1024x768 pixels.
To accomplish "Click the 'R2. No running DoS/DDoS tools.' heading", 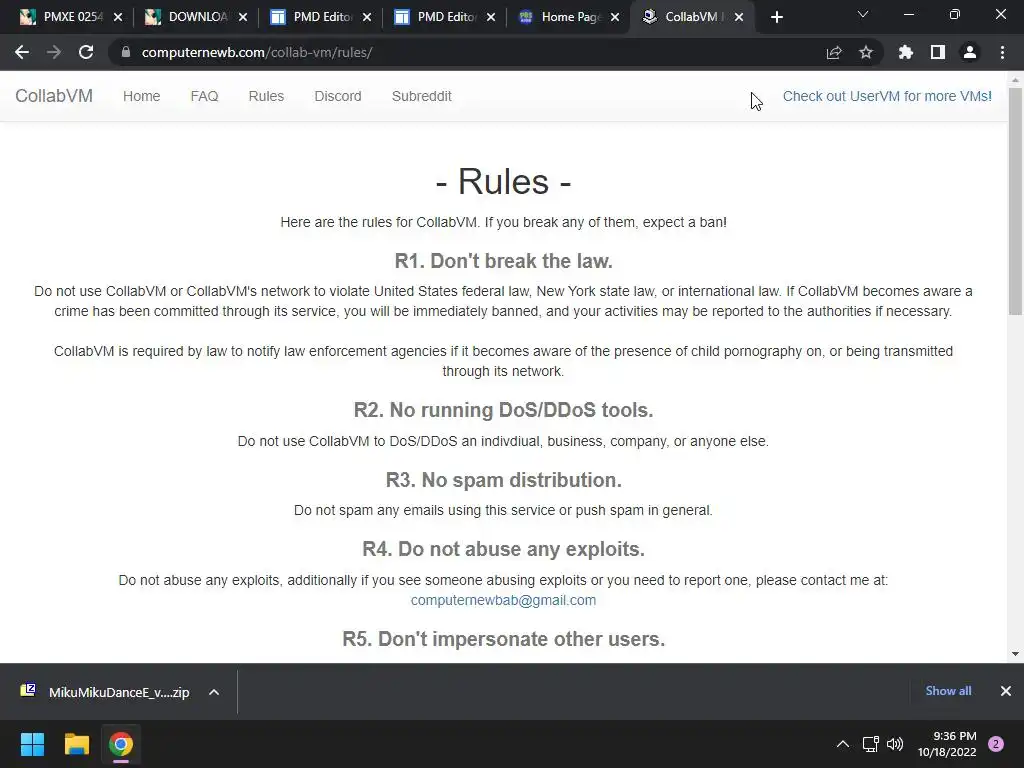I will click(x=504, y=410).
